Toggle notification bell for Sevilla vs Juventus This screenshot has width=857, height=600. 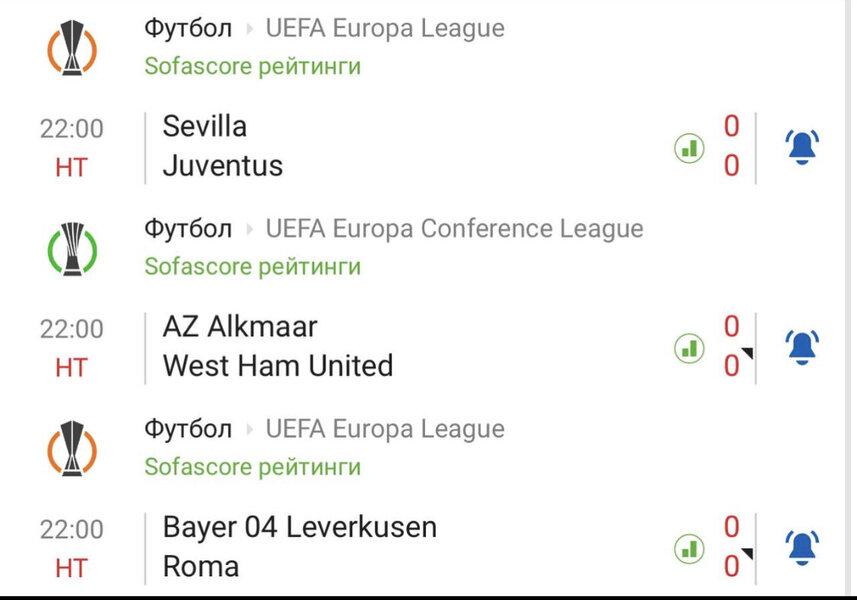point(801,147)
